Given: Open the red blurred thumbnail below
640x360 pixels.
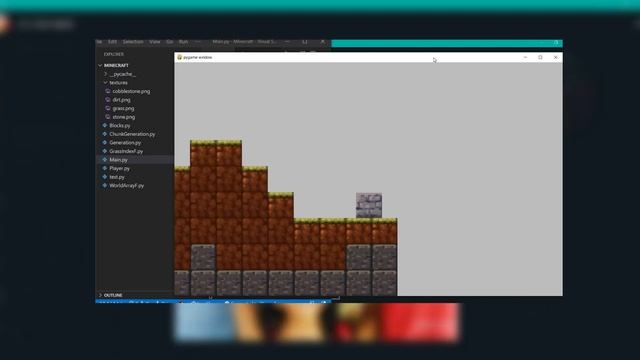Looking at the screenshot, I should click(x=420, y=322).
